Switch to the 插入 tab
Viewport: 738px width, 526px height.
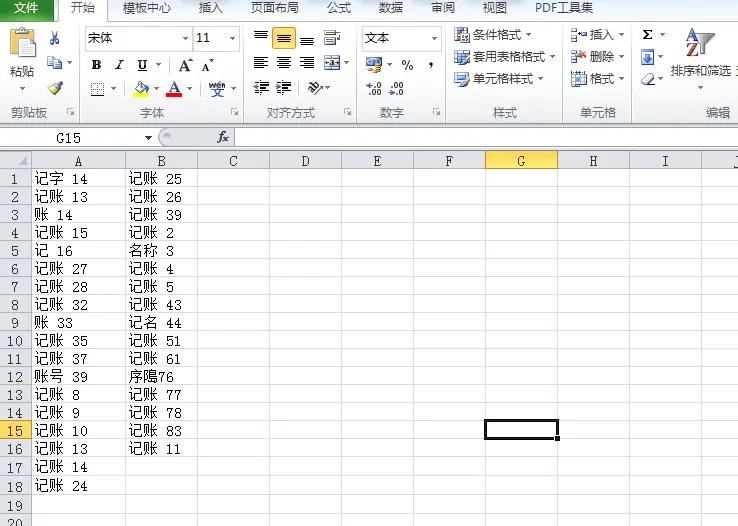point(210,8)
